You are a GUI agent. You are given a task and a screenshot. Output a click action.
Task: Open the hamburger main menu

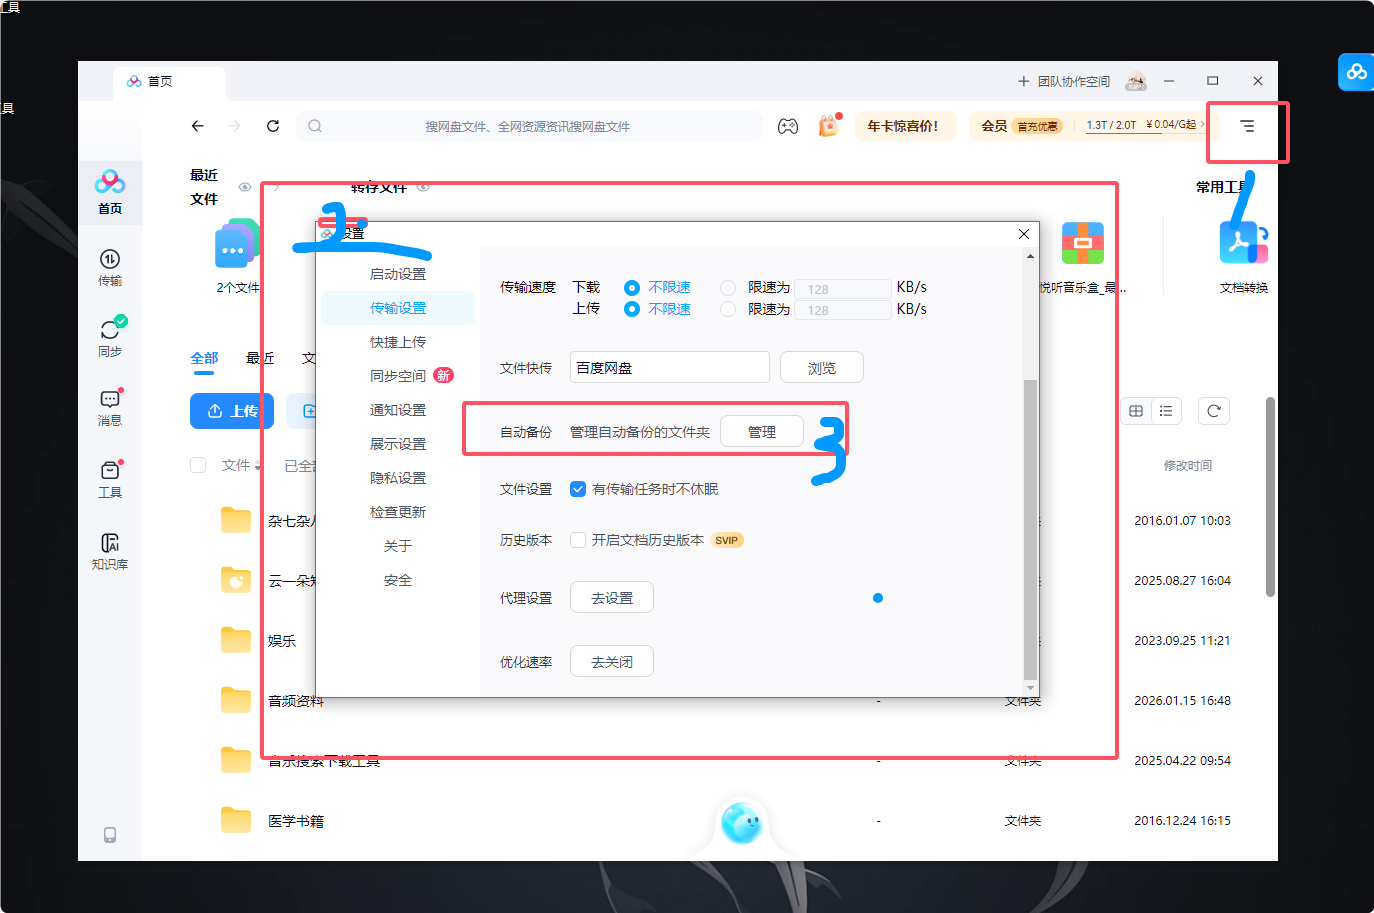[x=1247, y=126]
